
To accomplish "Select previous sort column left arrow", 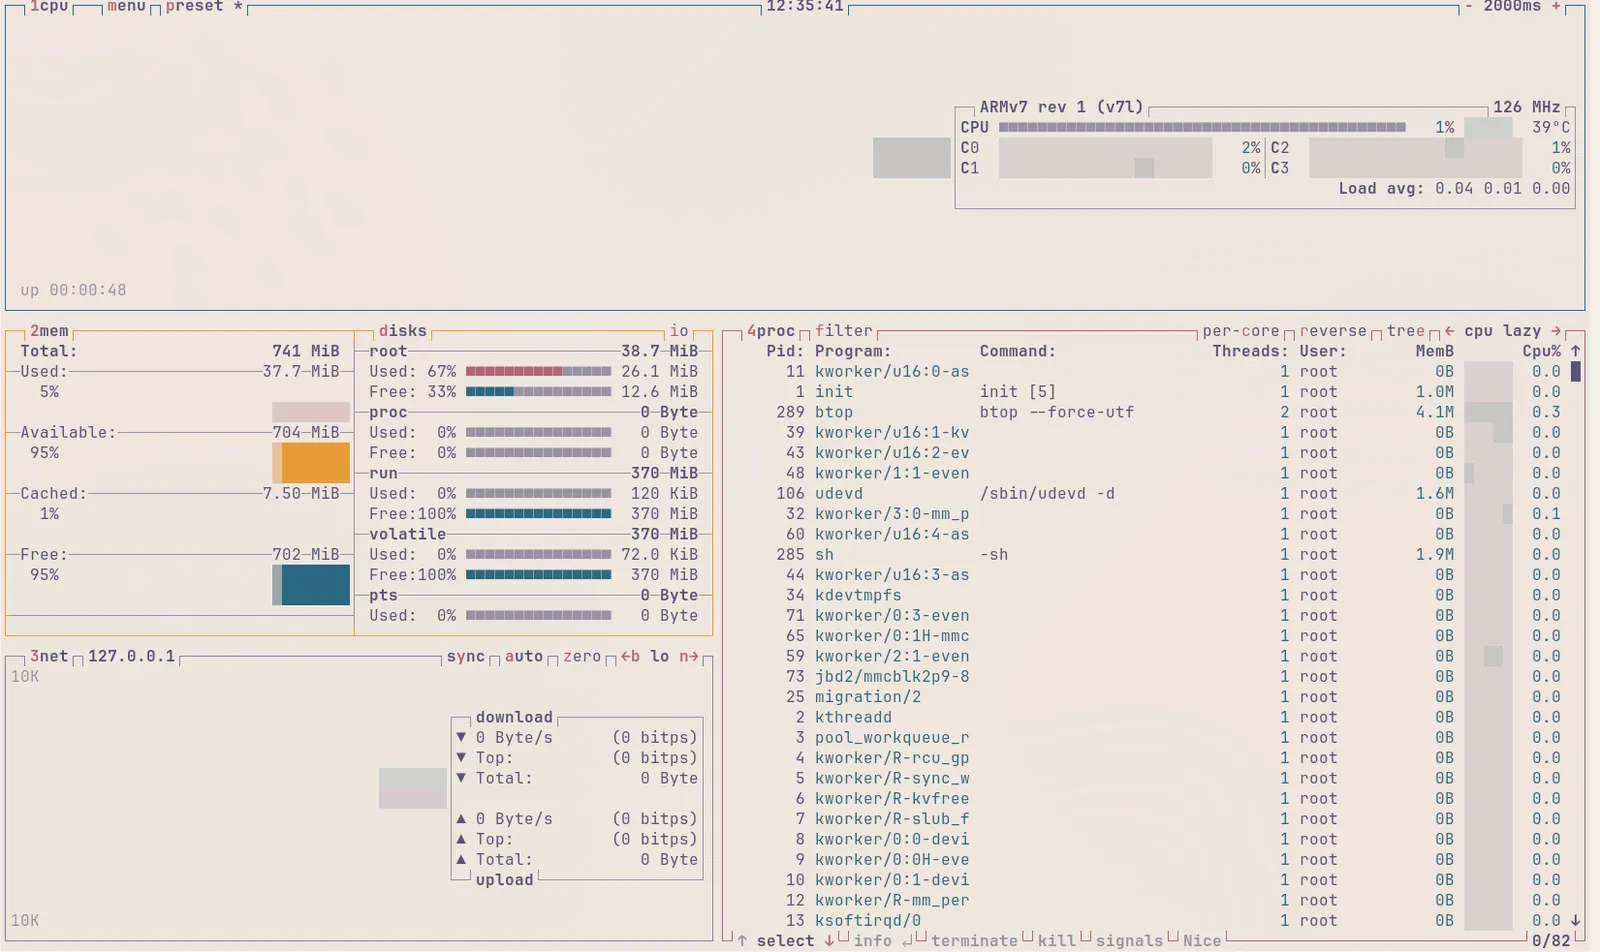I will [x=1449, y=331].
